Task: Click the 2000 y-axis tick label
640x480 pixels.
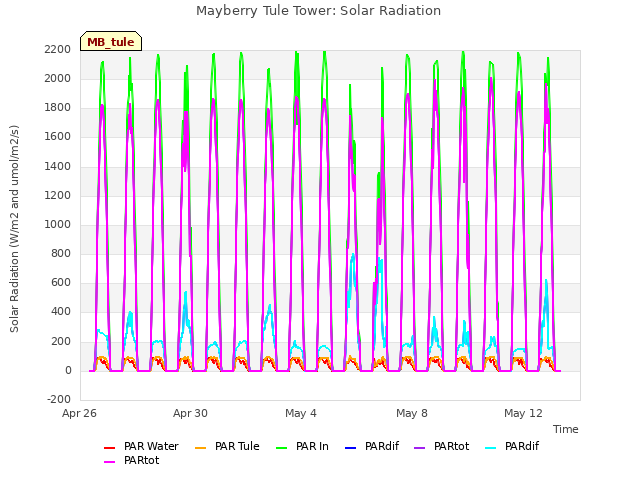Action: click(x=58, y=78)
